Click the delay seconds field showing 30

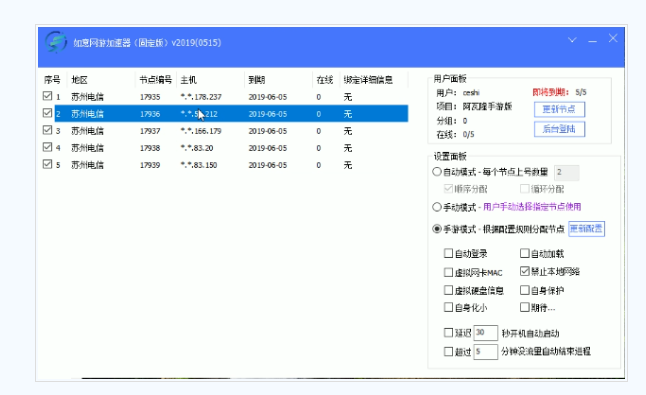pos(485,332)
